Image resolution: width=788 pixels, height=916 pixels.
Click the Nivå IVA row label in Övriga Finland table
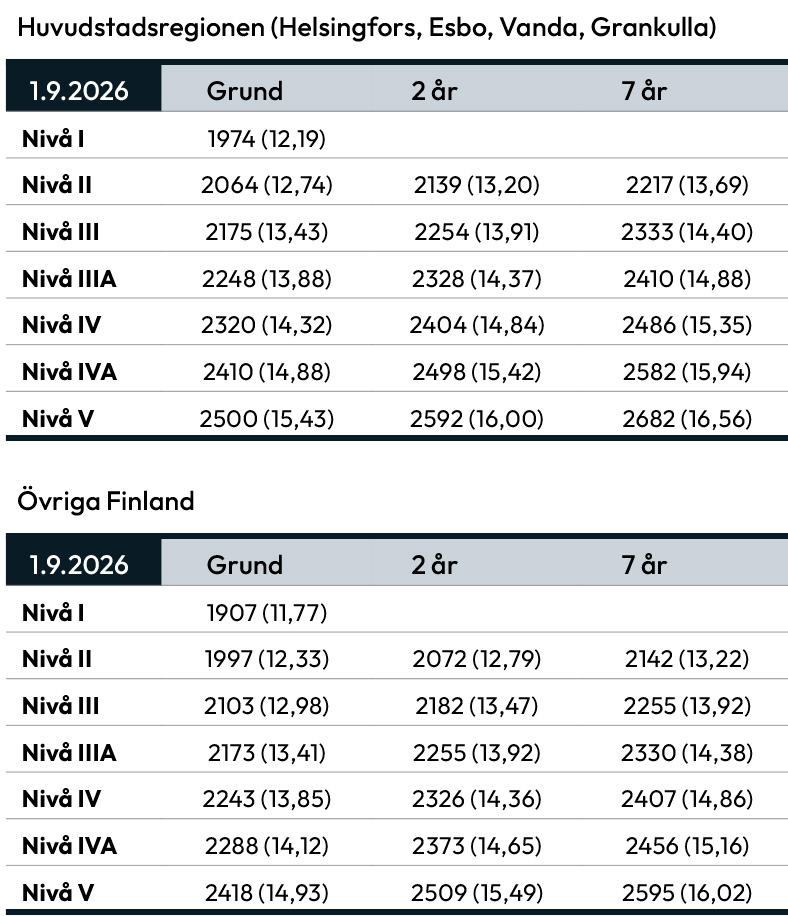click(x=69, y=846)
